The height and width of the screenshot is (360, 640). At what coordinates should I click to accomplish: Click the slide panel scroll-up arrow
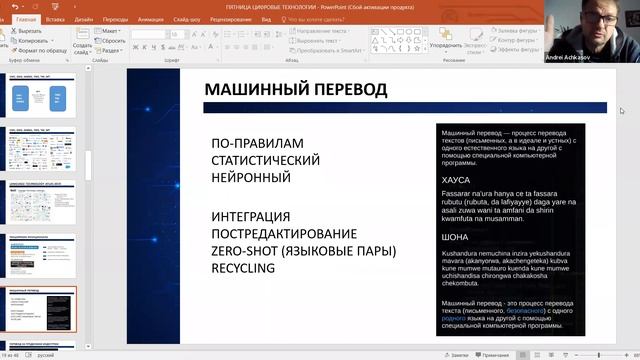(x=88, y=69)
